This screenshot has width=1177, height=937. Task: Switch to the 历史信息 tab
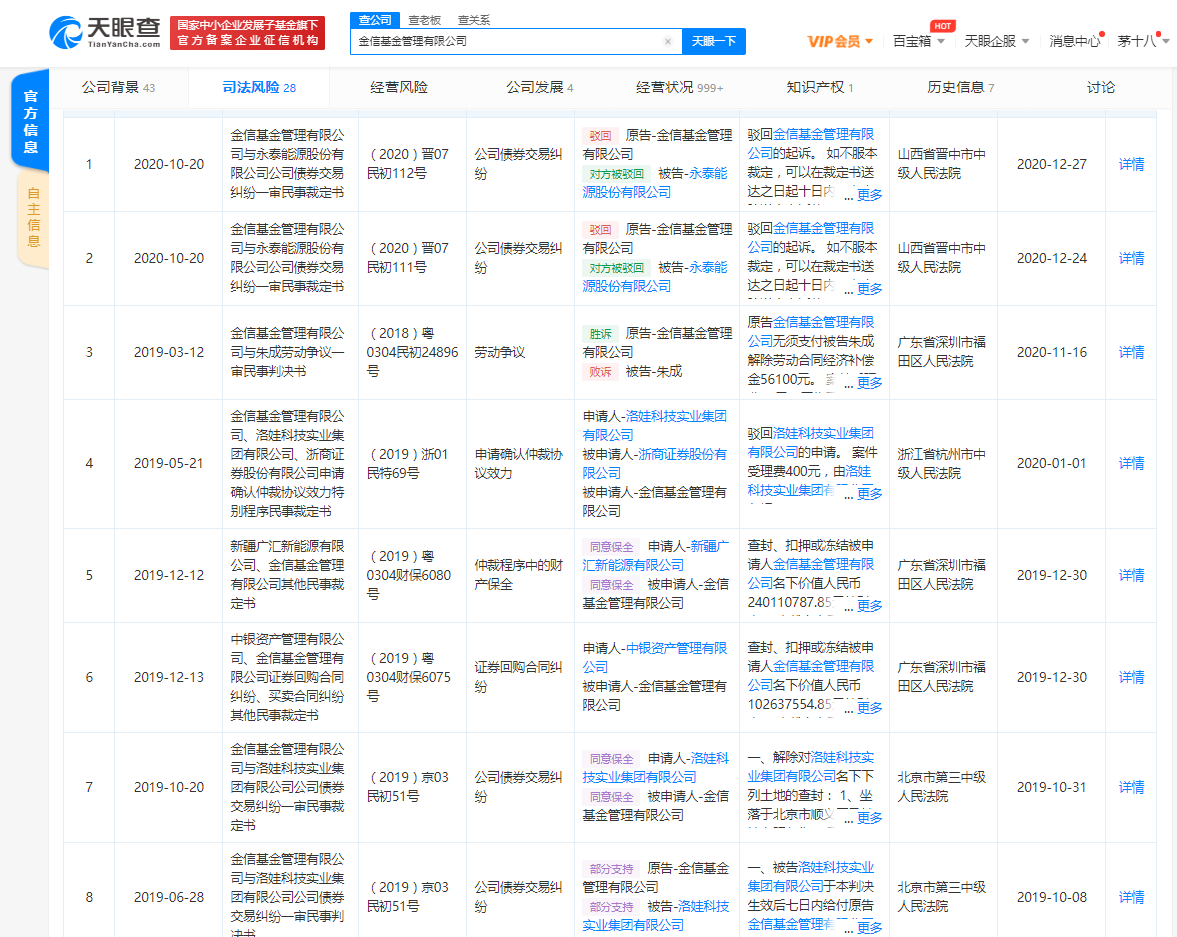click(961, 88)
